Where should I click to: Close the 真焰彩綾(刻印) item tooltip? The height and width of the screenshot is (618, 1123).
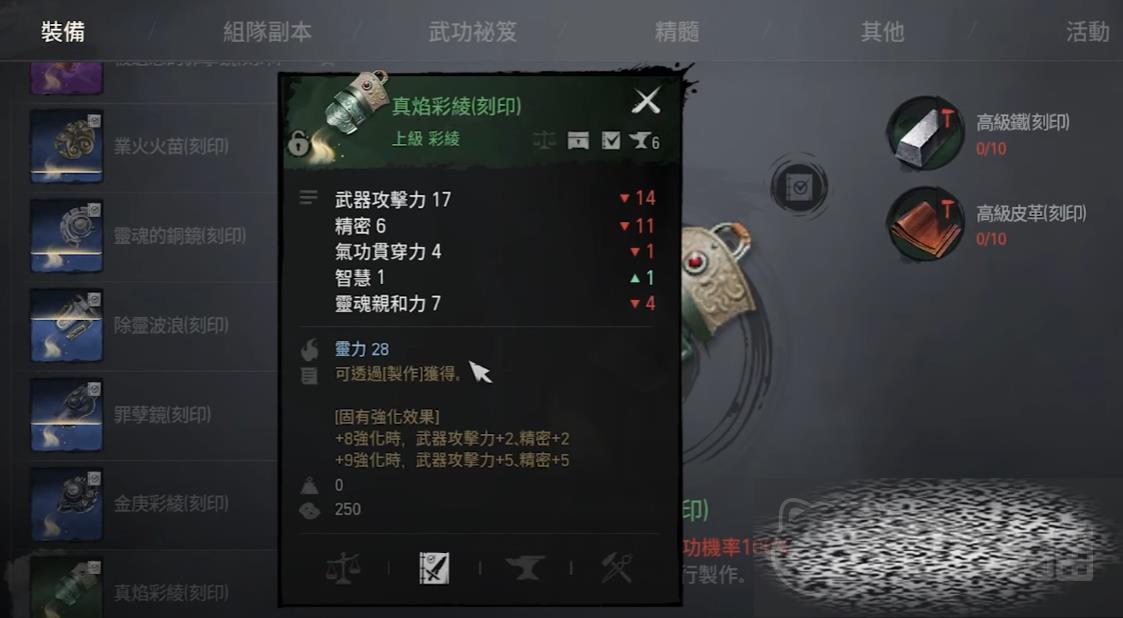coord(646,101)
